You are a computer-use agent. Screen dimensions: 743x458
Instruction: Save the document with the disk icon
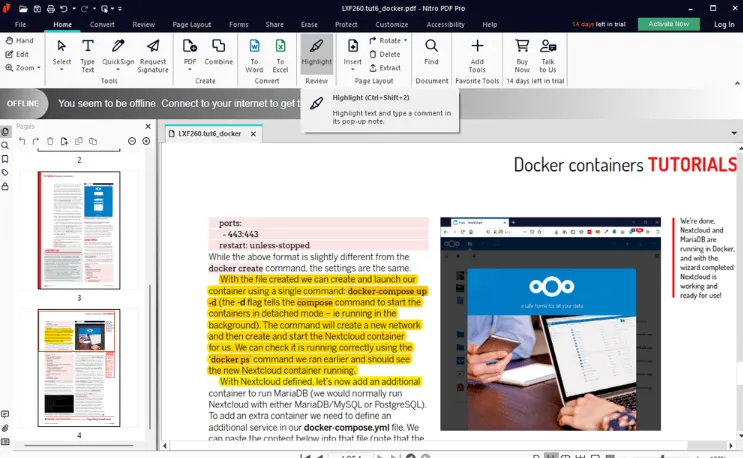tap(37, 9)
